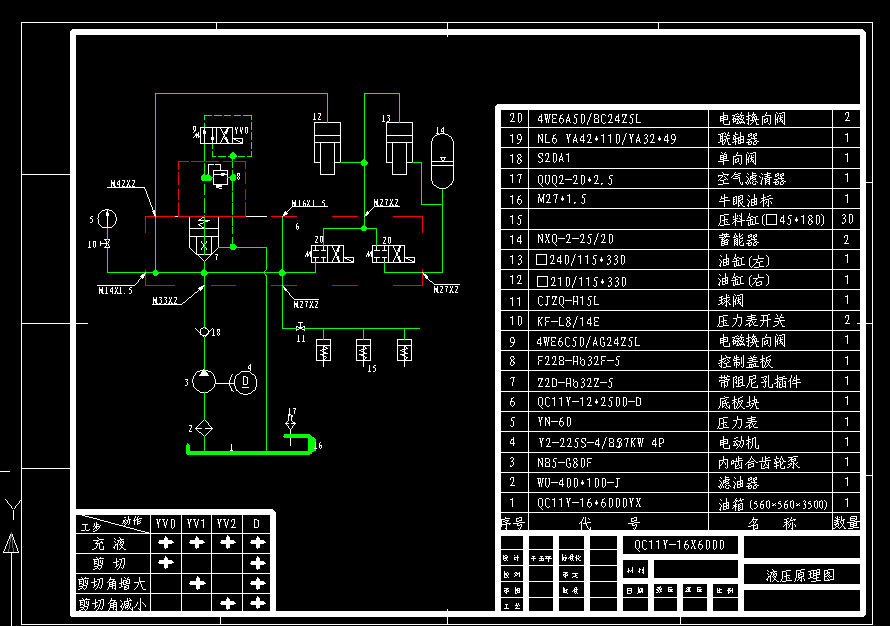Click the check valve symbol numbered 18
Screen dimensions: 890x626
point(204,331)
